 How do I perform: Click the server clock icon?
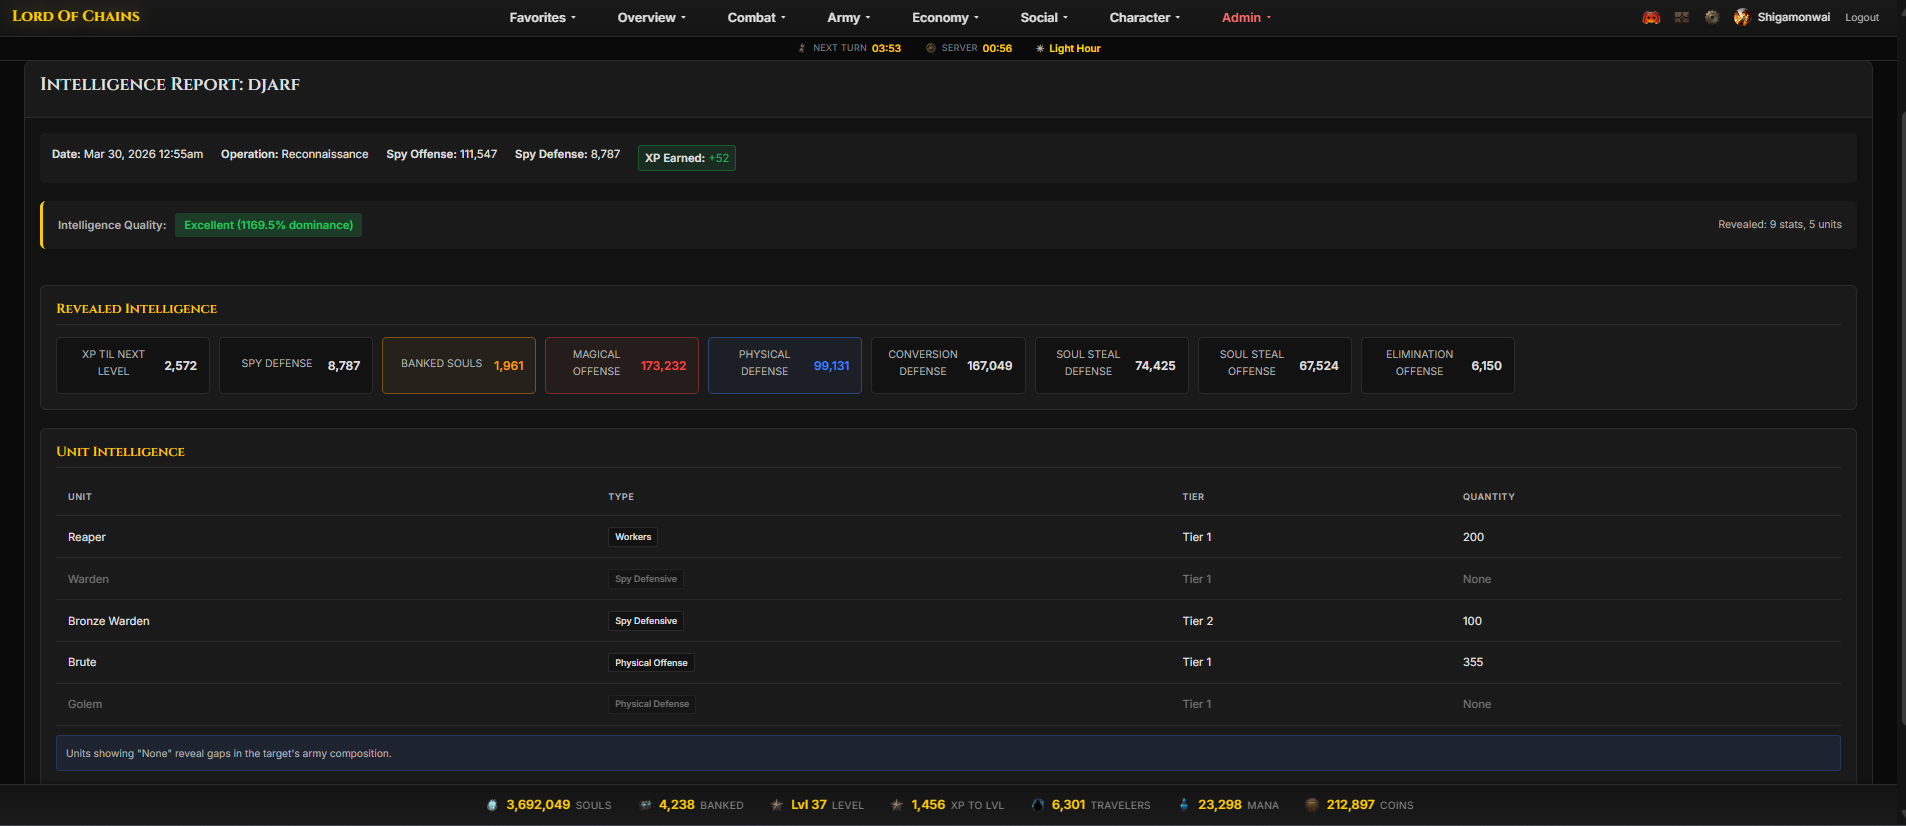coord(931,48)
